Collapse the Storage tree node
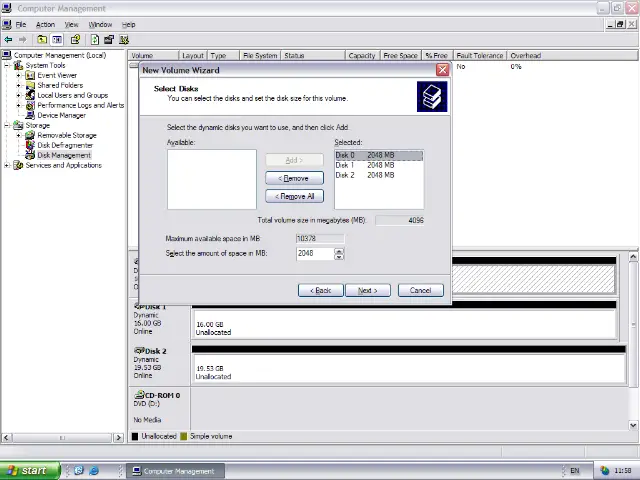The image size is (640, 480). [7, 125]
